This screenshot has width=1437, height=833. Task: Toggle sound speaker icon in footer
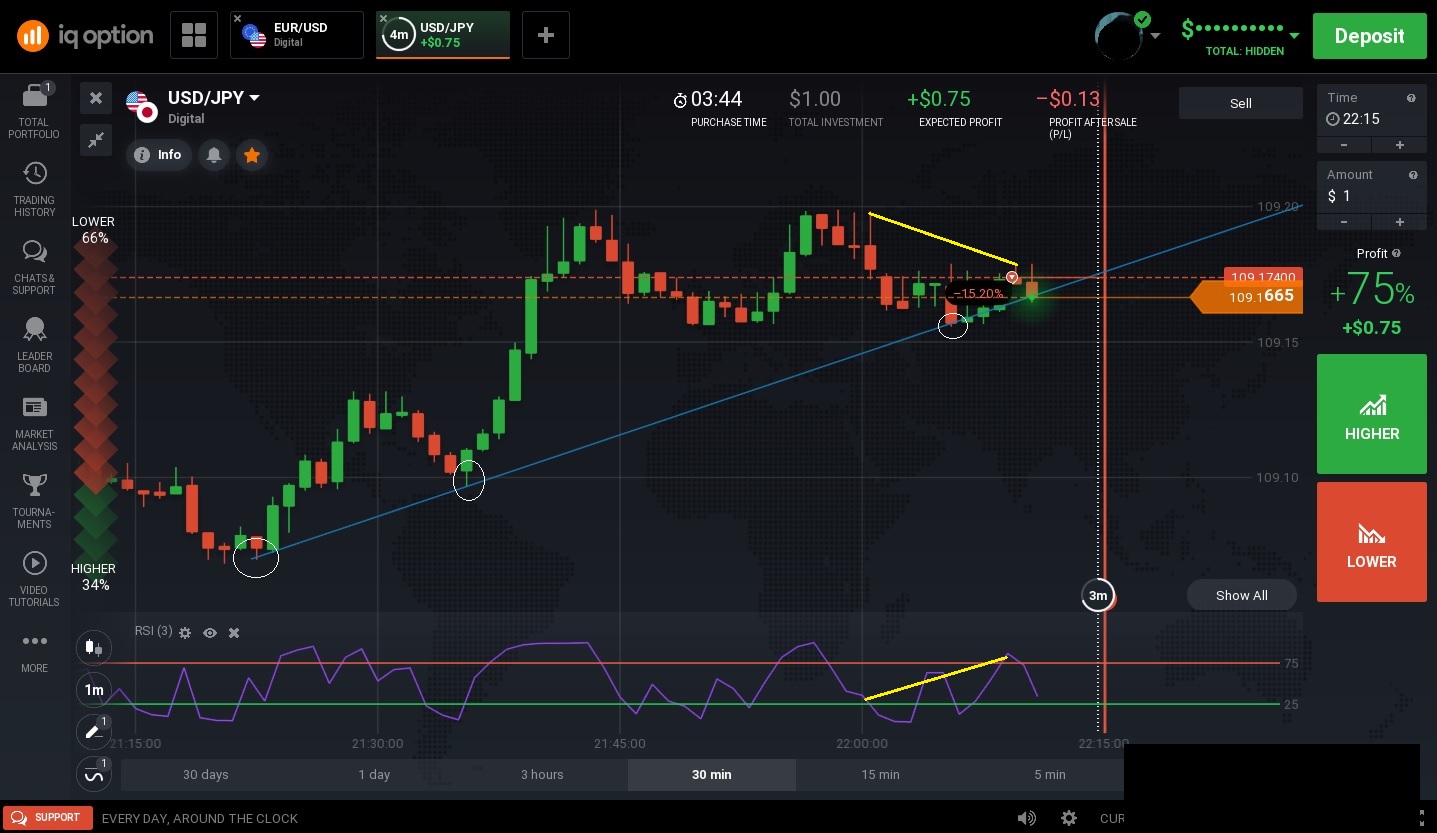pos(1027,818)
